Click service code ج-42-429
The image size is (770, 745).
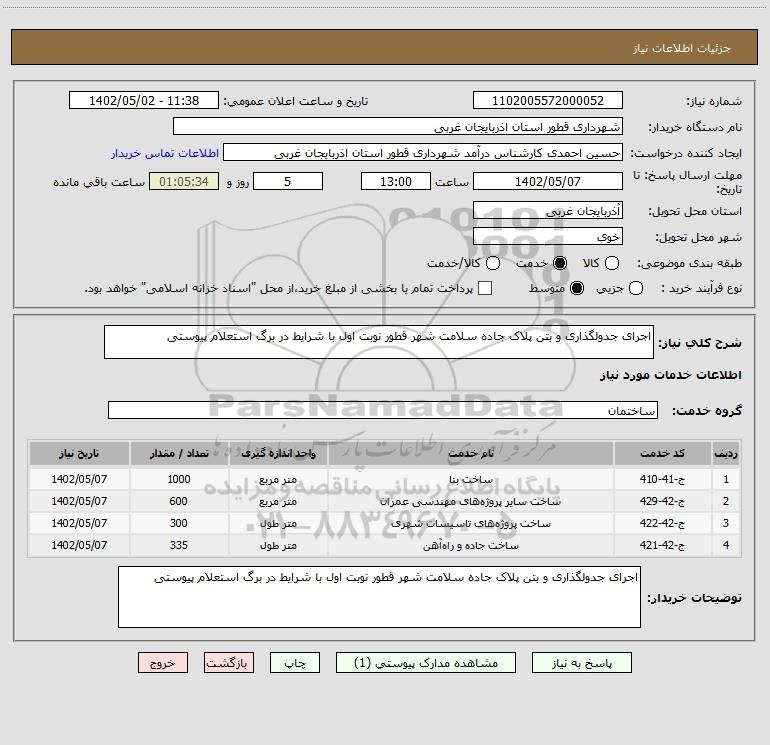point(662,501)
